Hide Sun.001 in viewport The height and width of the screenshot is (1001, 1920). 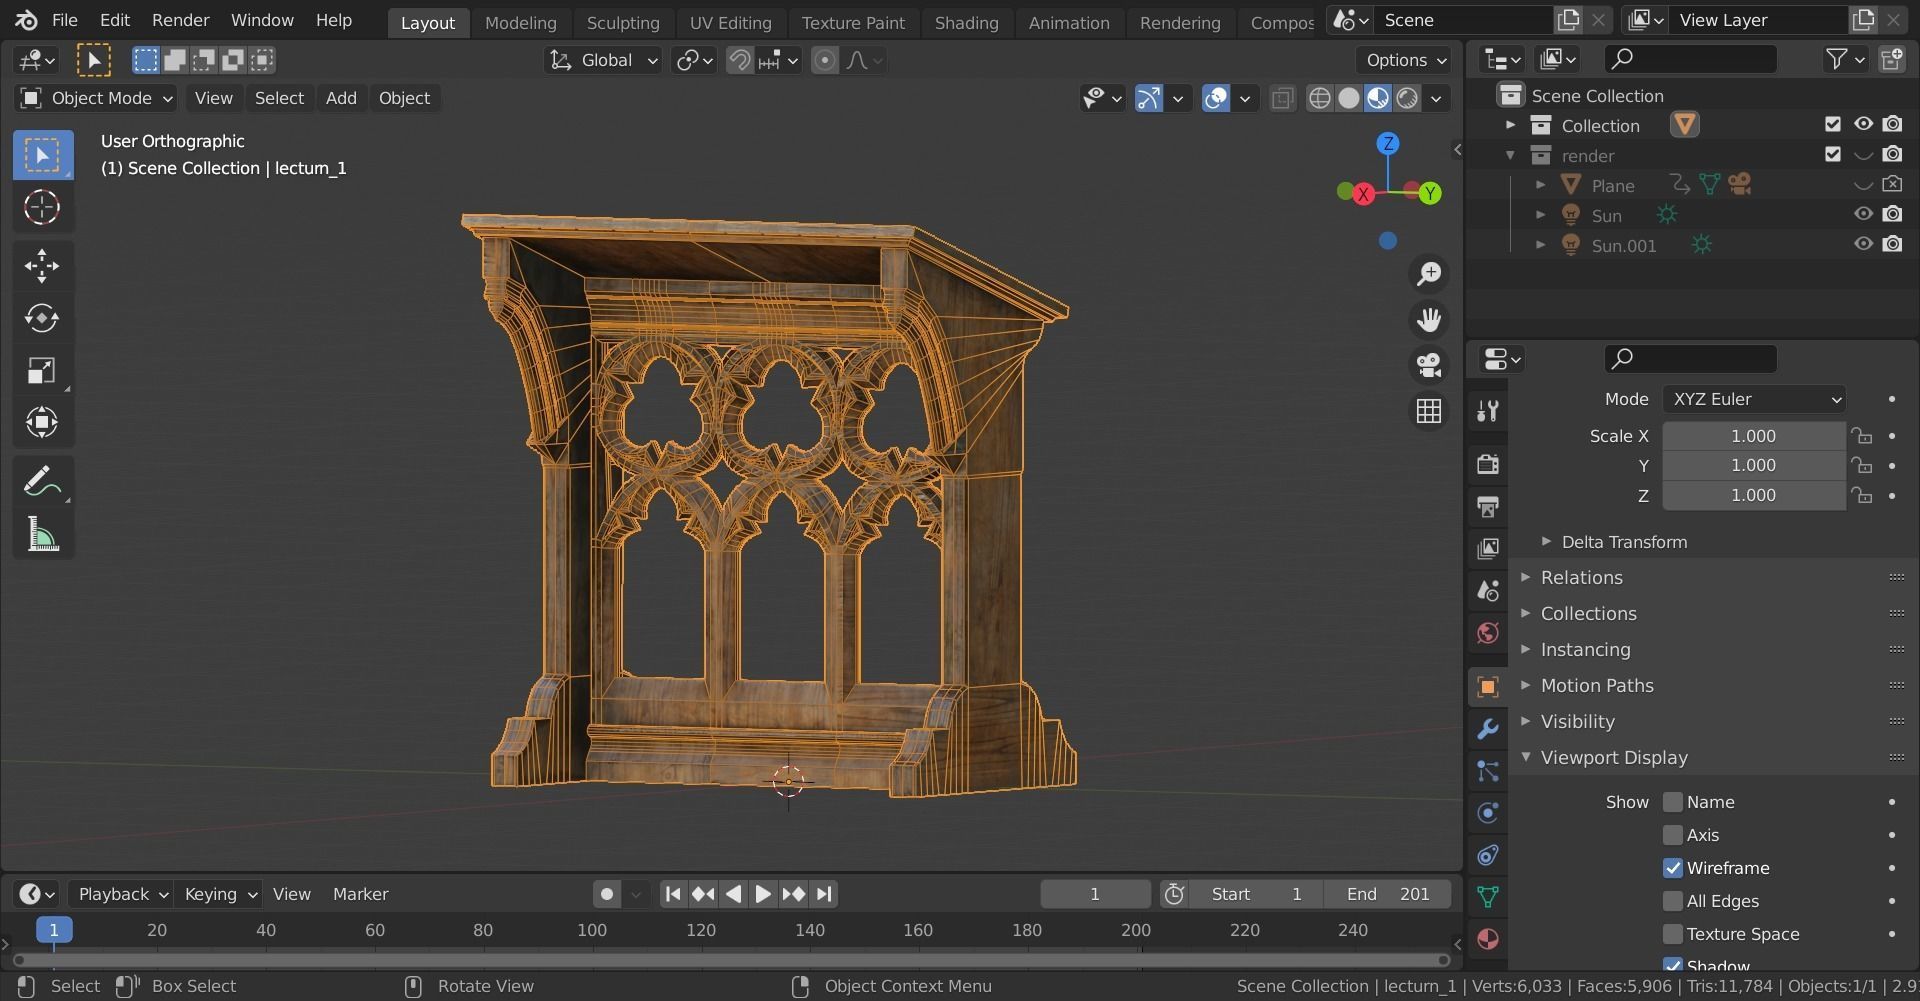(1863, 244)
